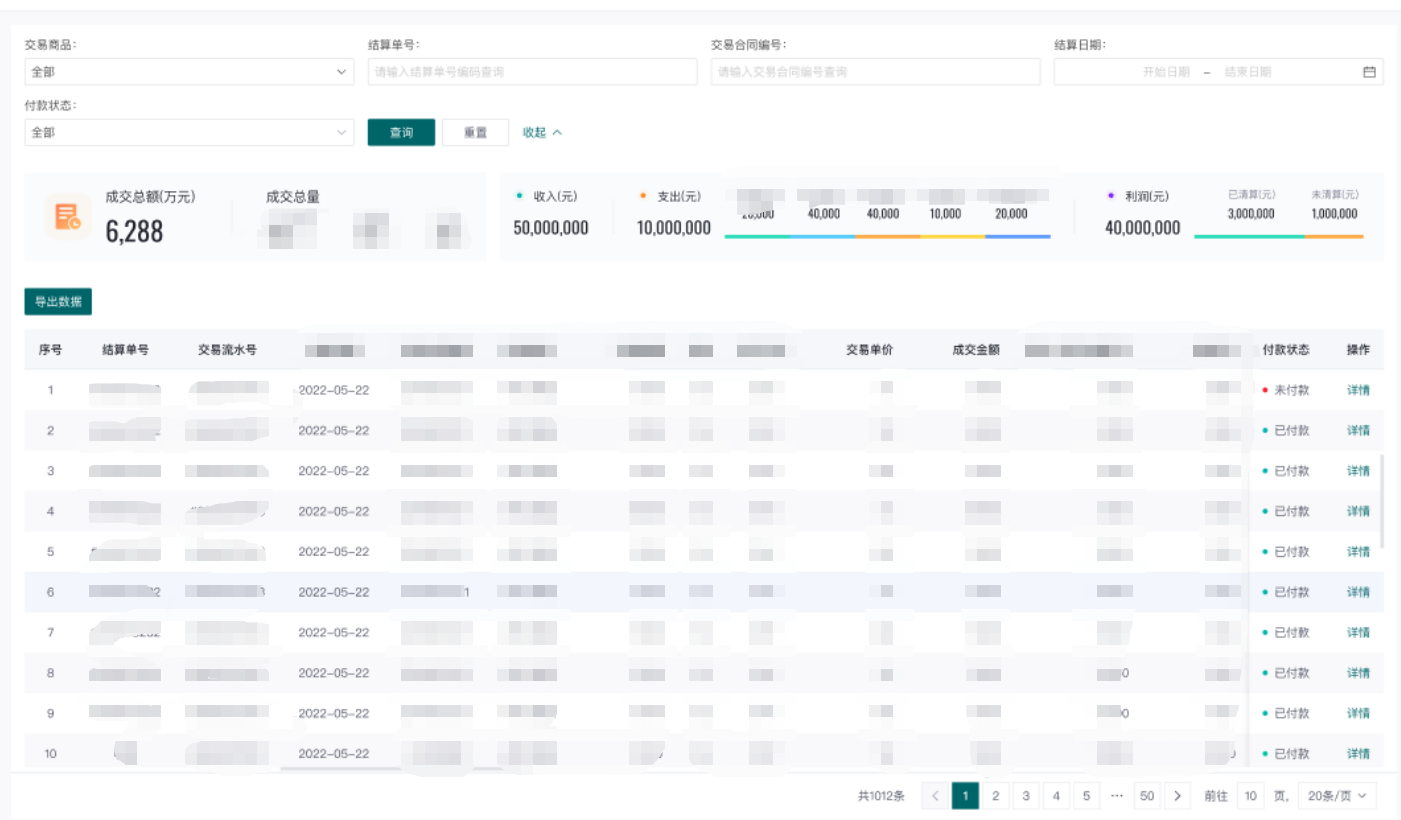Select page 3 in pagination

click(x=1026, y=796)
